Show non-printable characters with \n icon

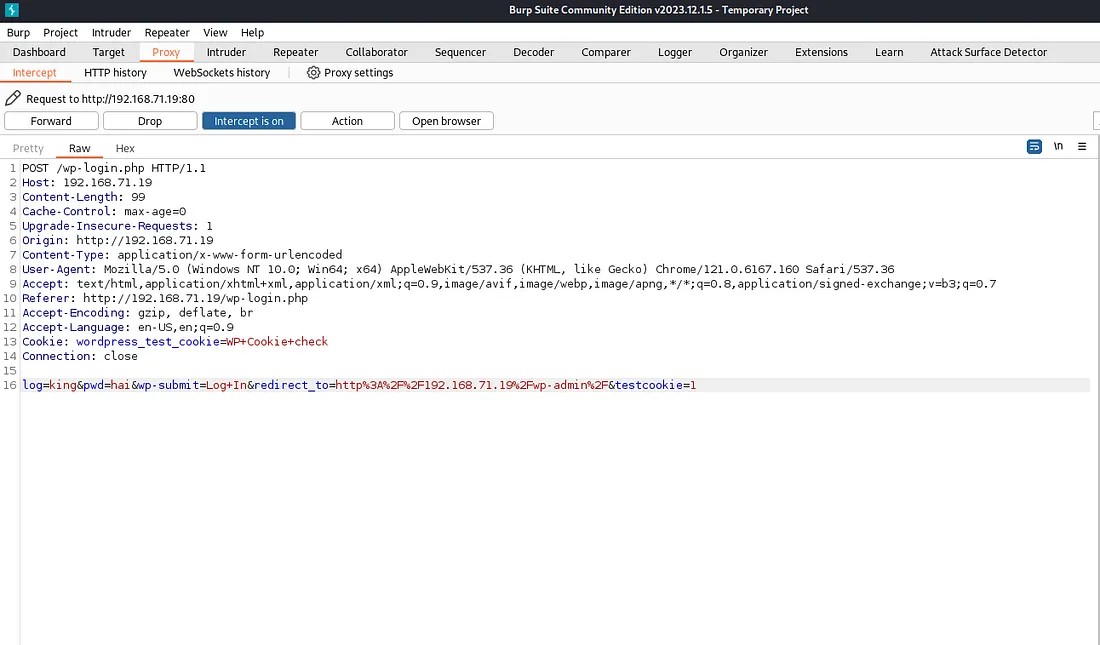pyautogui.click(x=1058, y=147)
